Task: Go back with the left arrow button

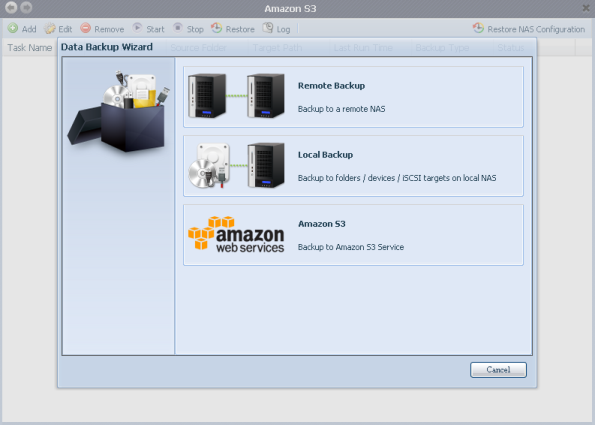Action: pos(11,8)
